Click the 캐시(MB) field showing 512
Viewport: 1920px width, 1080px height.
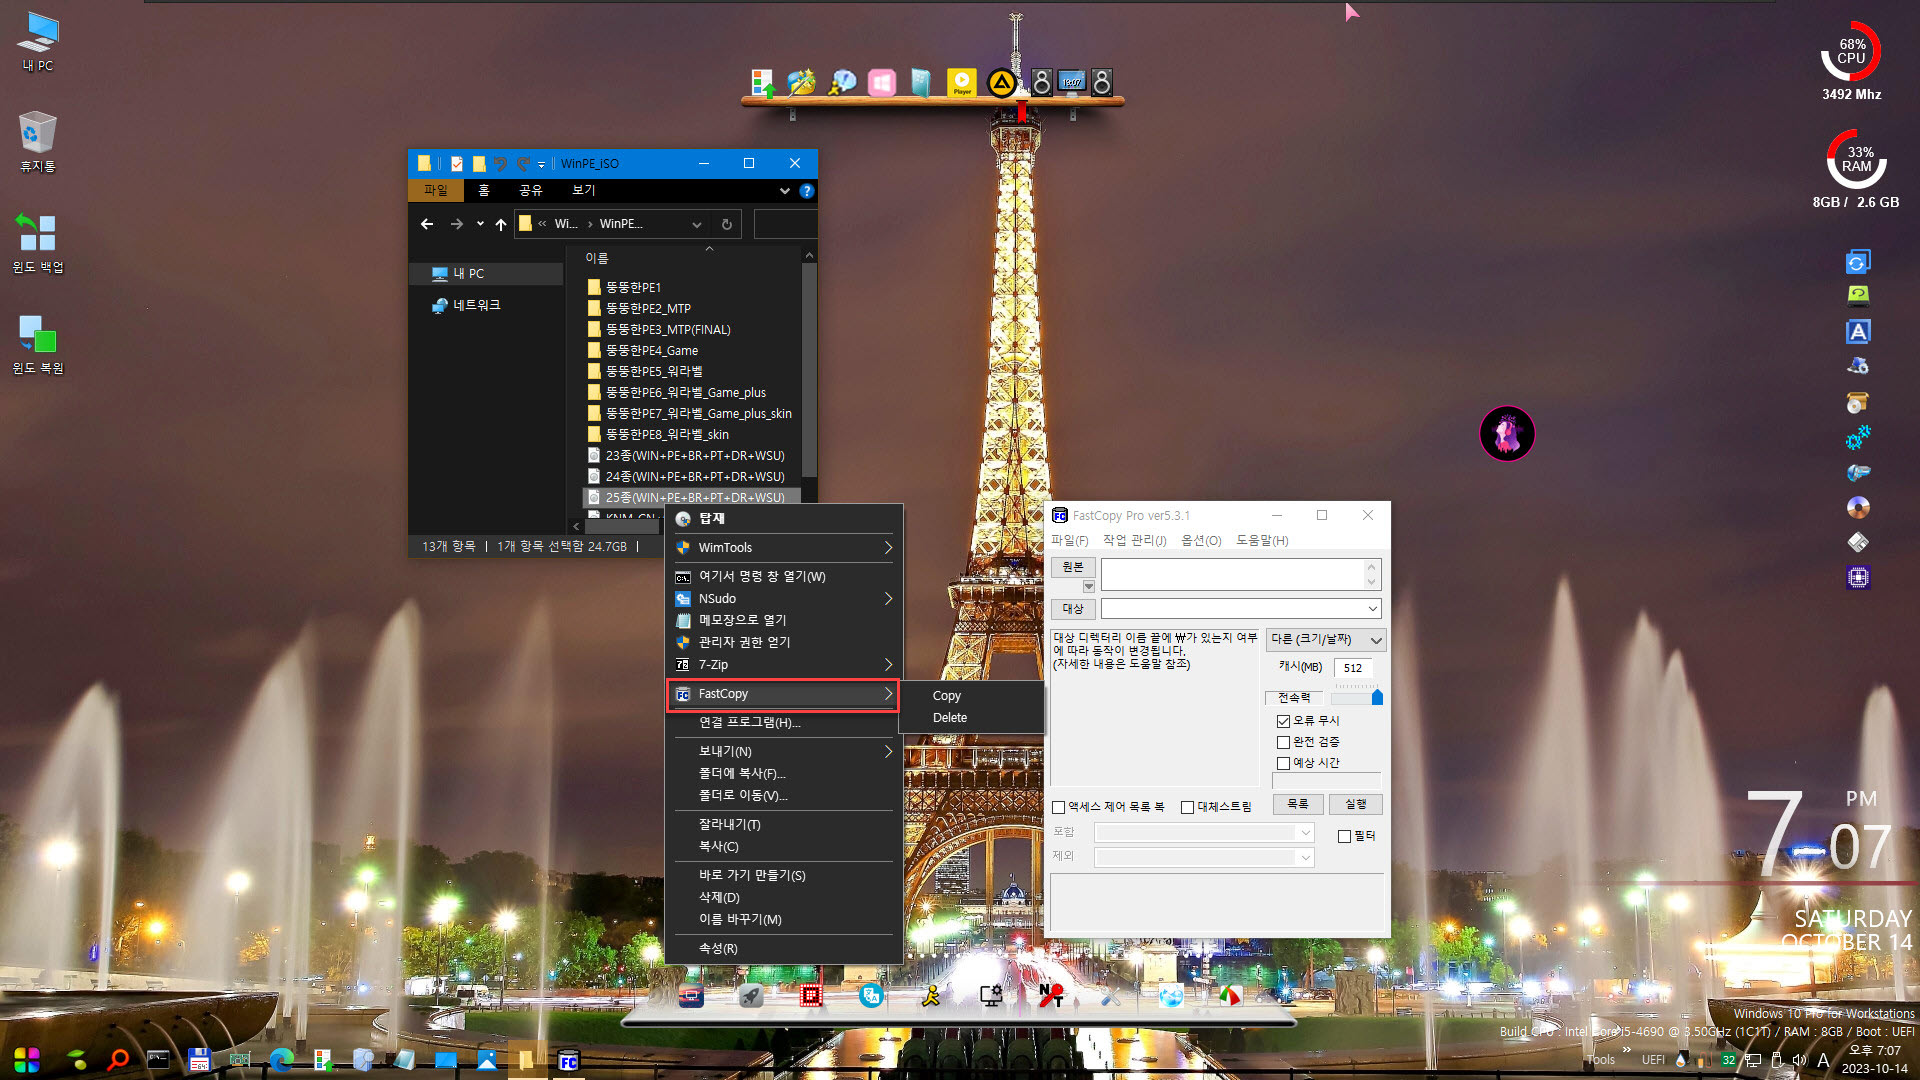coord(1354,668)
